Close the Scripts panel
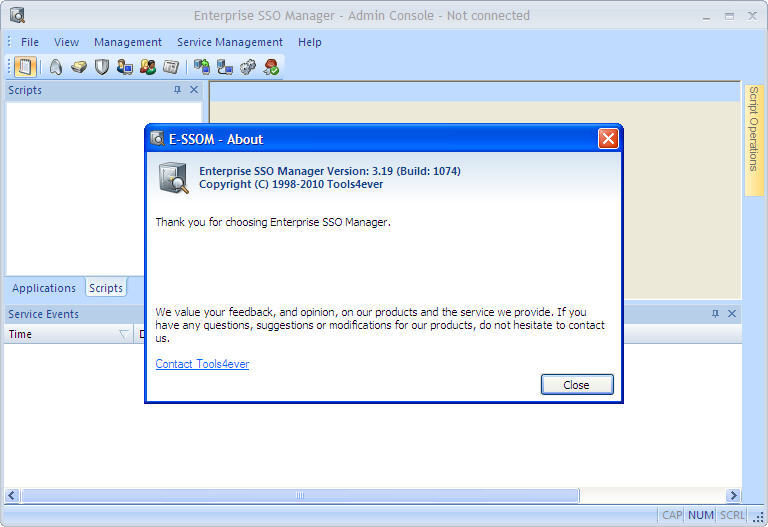This screenshot has width=768, height=527. pyautogui.click(x=194, y=90)
